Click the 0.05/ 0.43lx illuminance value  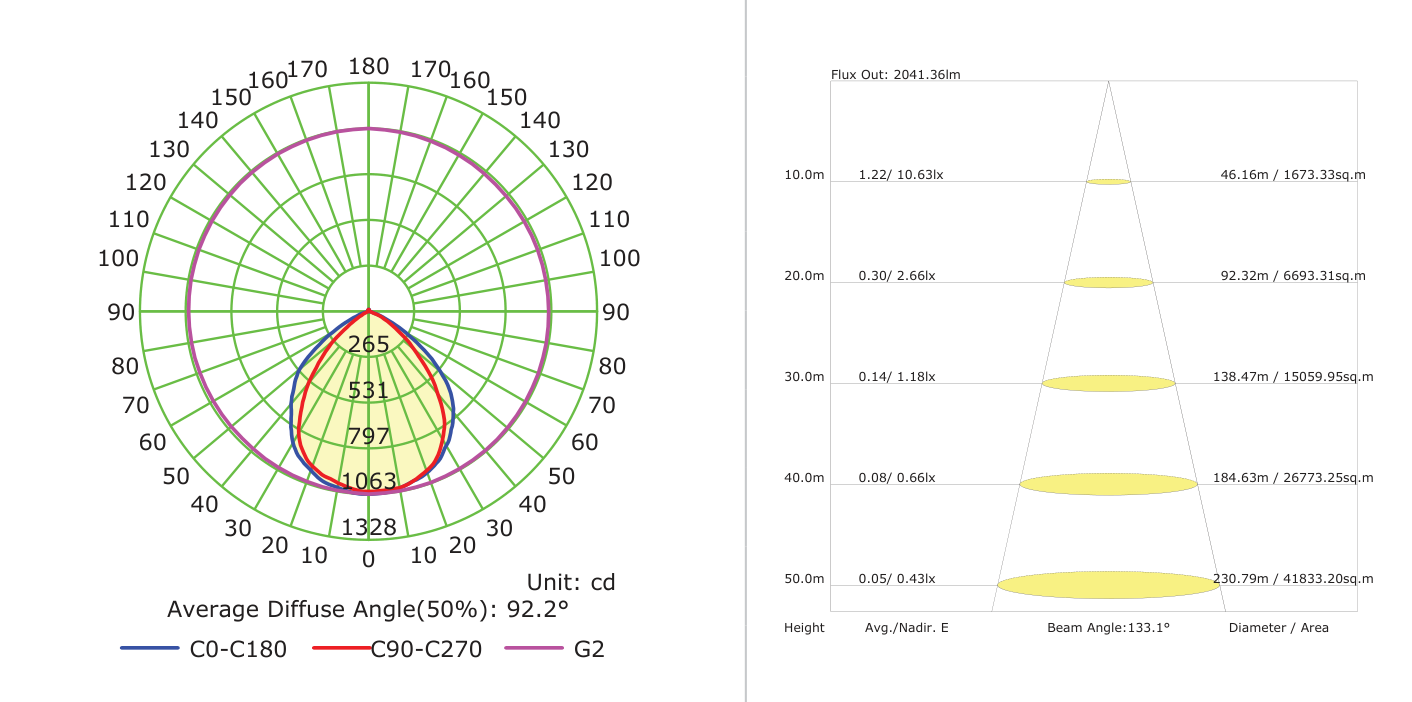(x=897, y=579)
